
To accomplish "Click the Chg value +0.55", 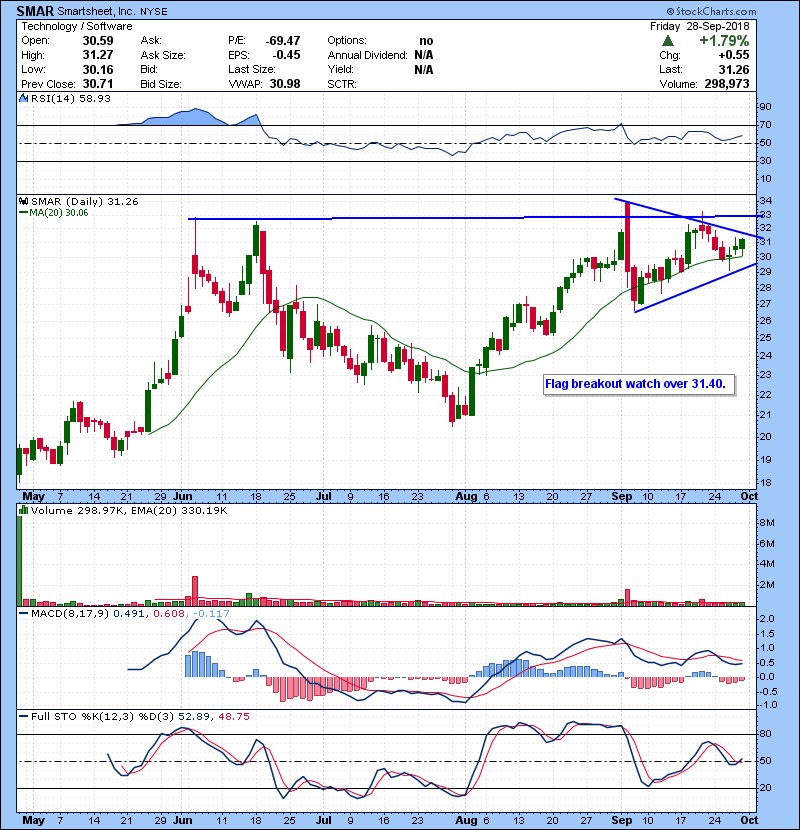I will (x=734, y=55).
